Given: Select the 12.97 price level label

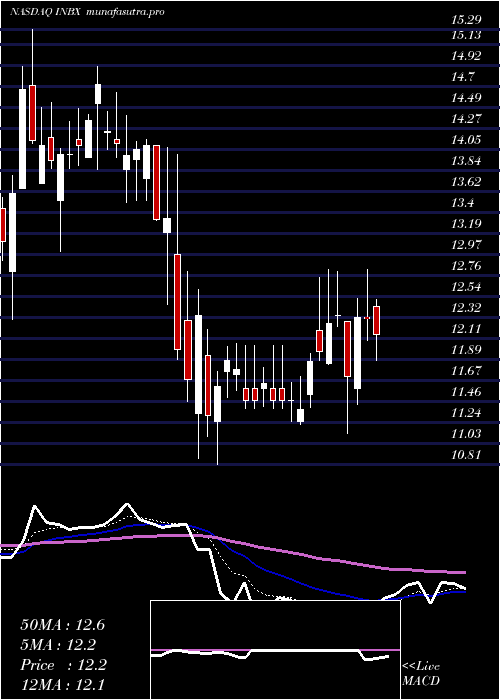Looking at the screenshot, I should 466,245.
